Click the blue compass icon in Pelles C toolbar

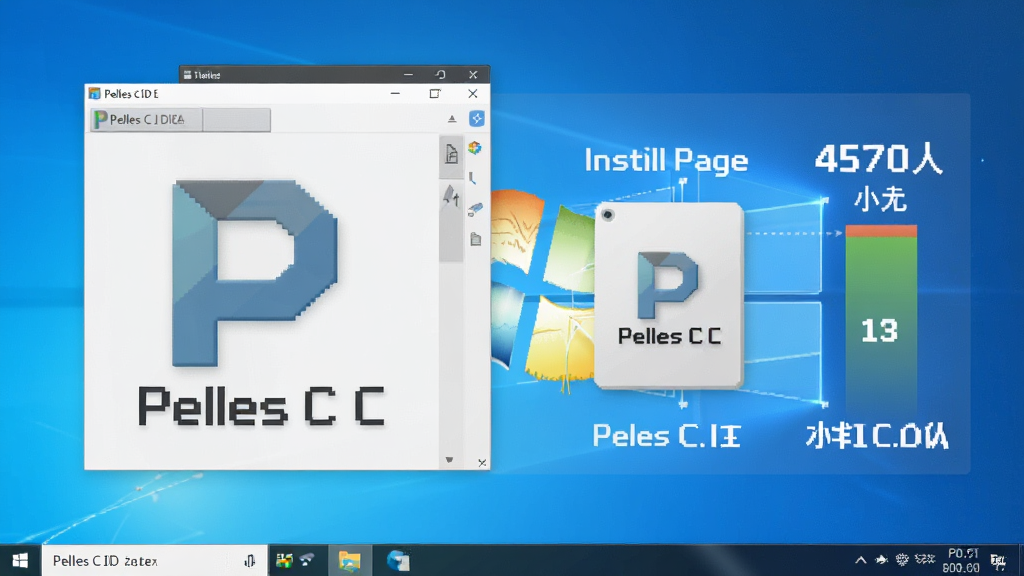(x=477, y=118)
